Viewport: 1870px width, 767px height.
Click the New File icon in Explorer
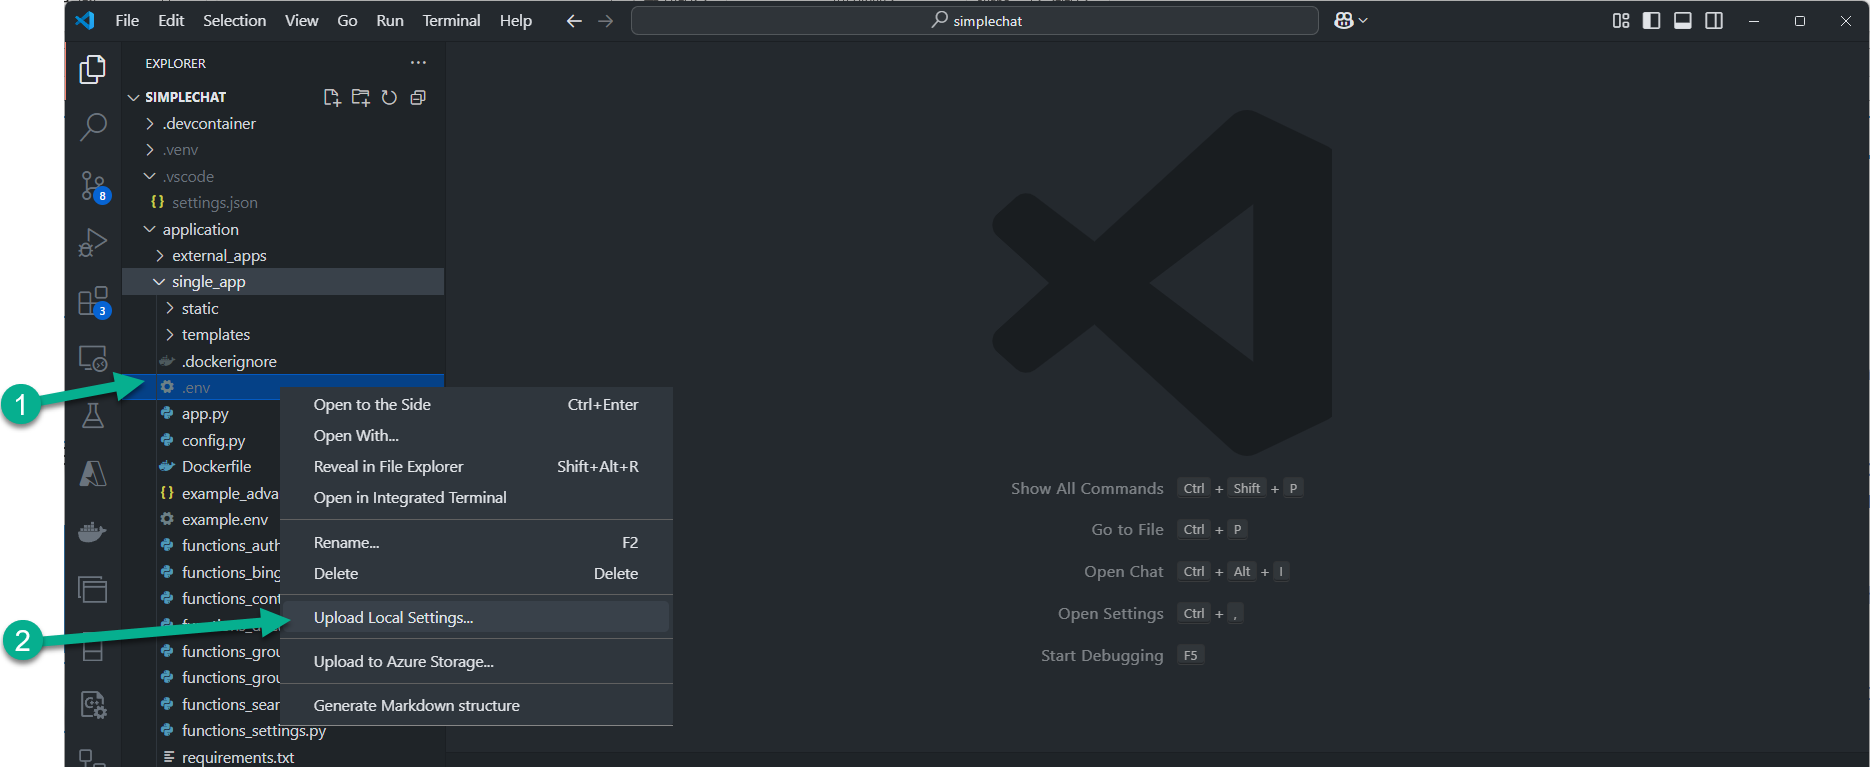pyautogui.click(x=332, y=97)
